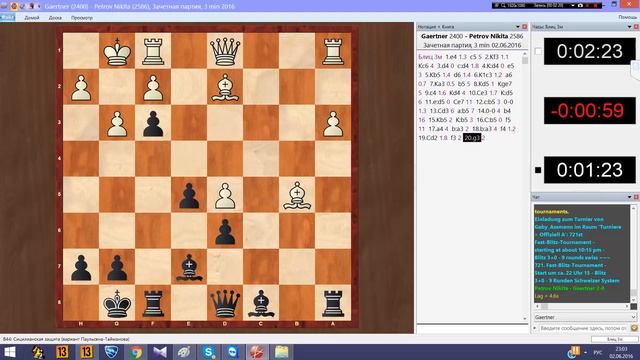This screenshot has width=640, height=360.
Task: Close the blitz clock panel
Action: pyautogui.click(x=636, y=27)
